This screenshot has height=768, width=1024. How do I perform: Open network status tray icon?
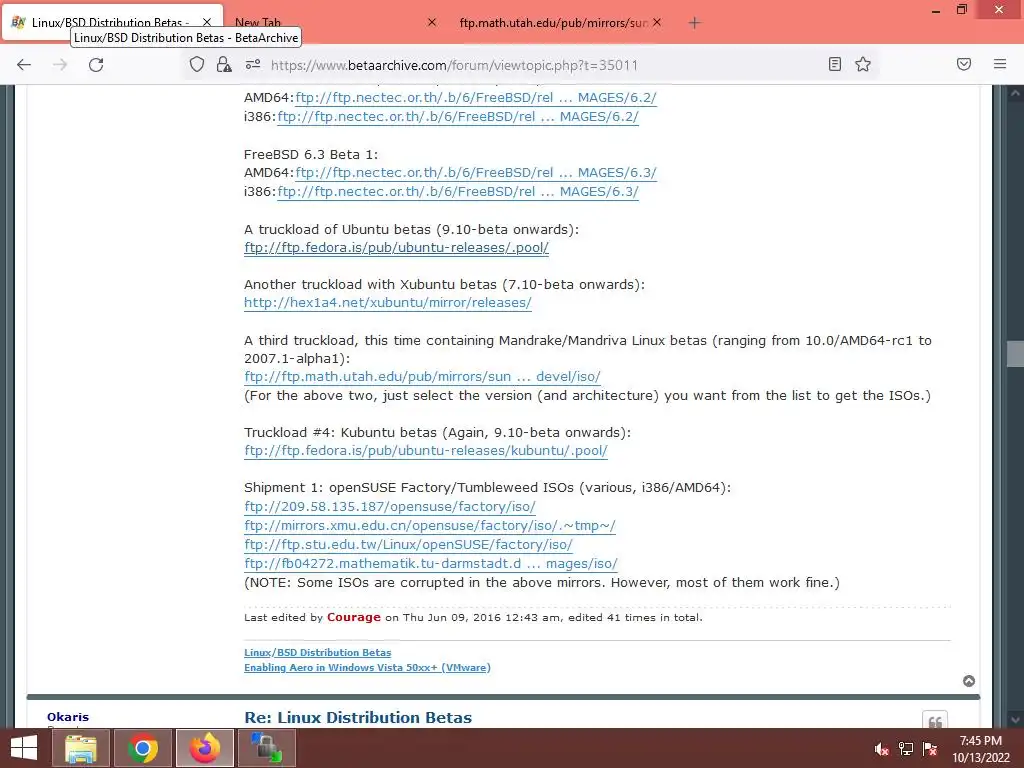[x=906, y=749]
